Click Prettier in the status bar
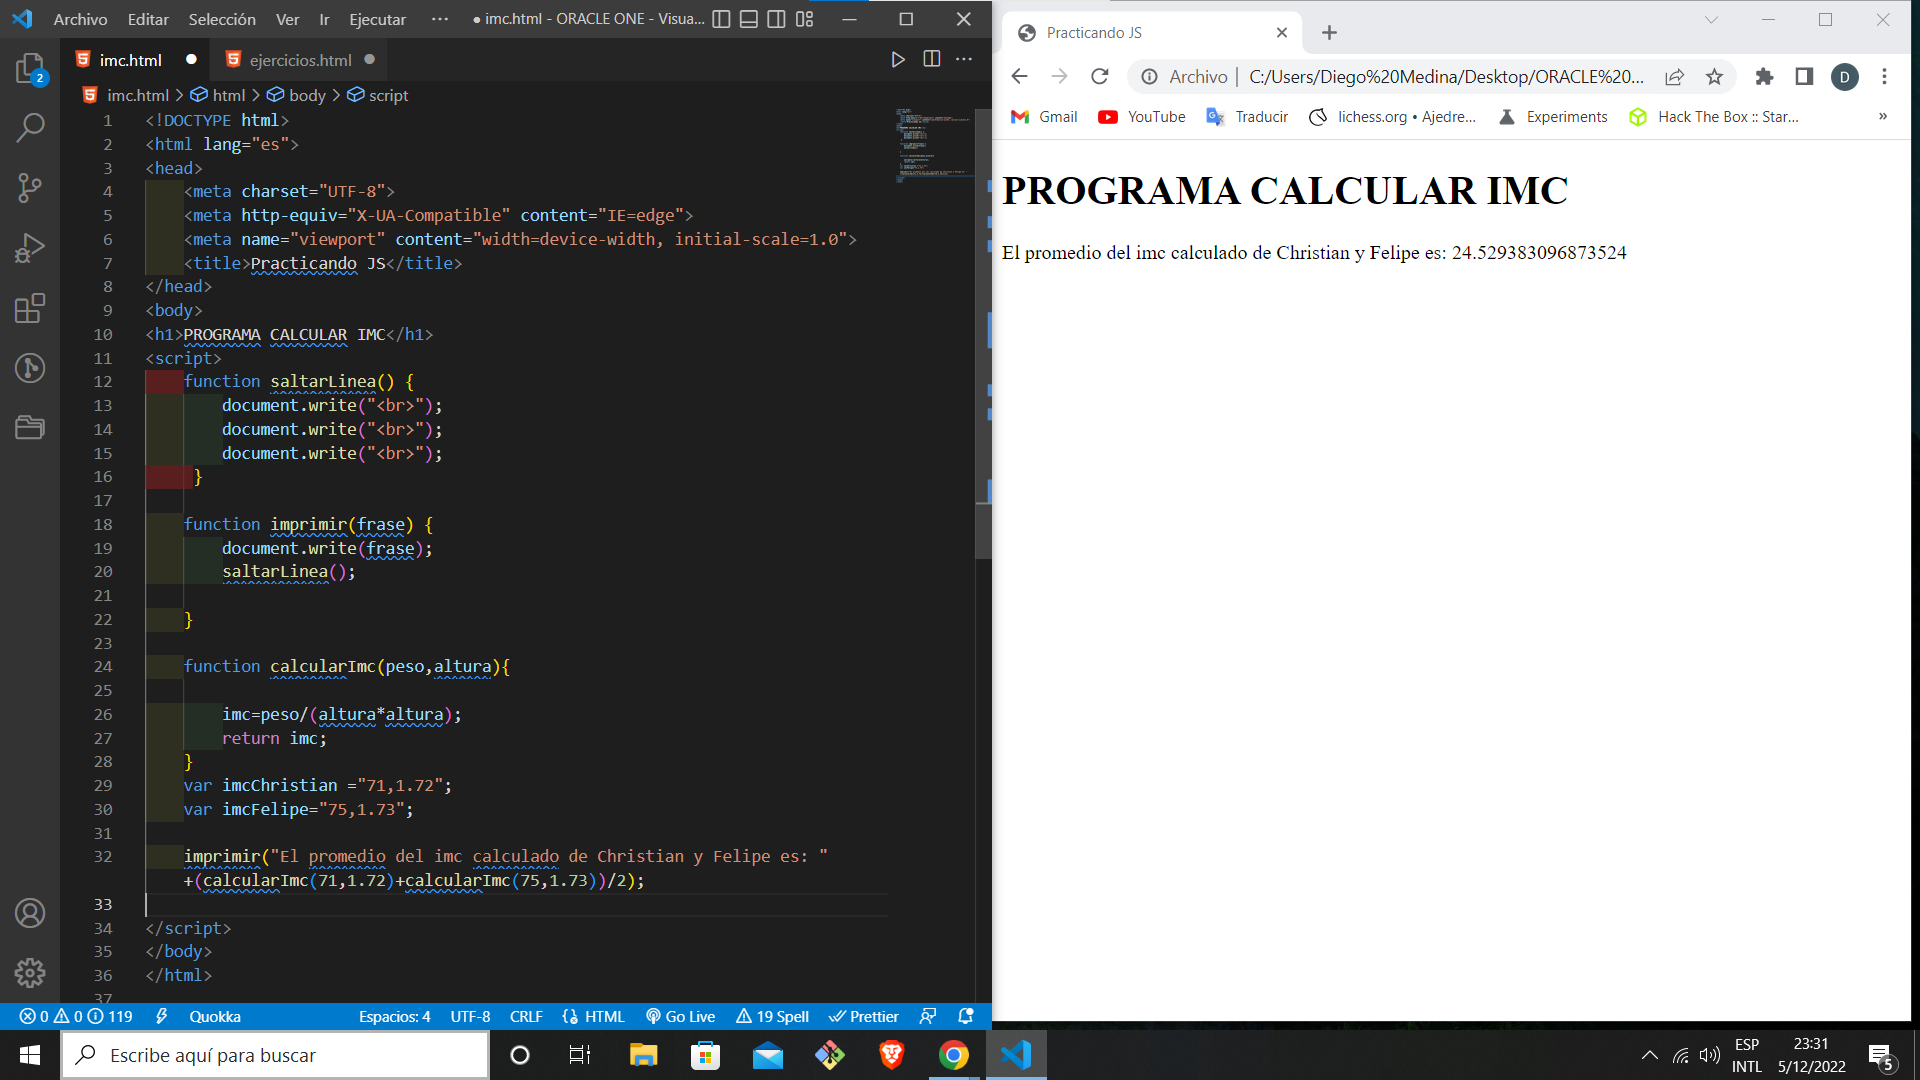This screenshot has height=1080, width=1920. 864,1016
